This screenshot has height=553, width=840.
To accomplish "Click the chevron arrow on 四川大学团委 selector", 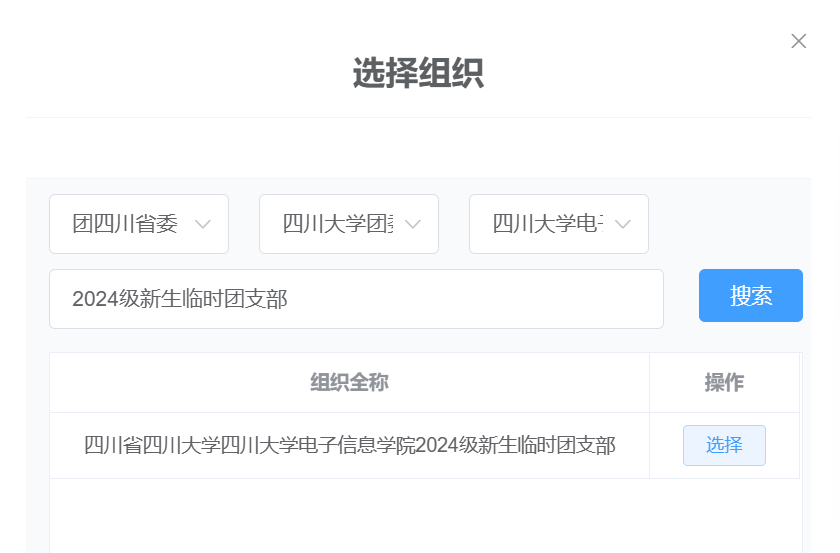I will point(413,224).
